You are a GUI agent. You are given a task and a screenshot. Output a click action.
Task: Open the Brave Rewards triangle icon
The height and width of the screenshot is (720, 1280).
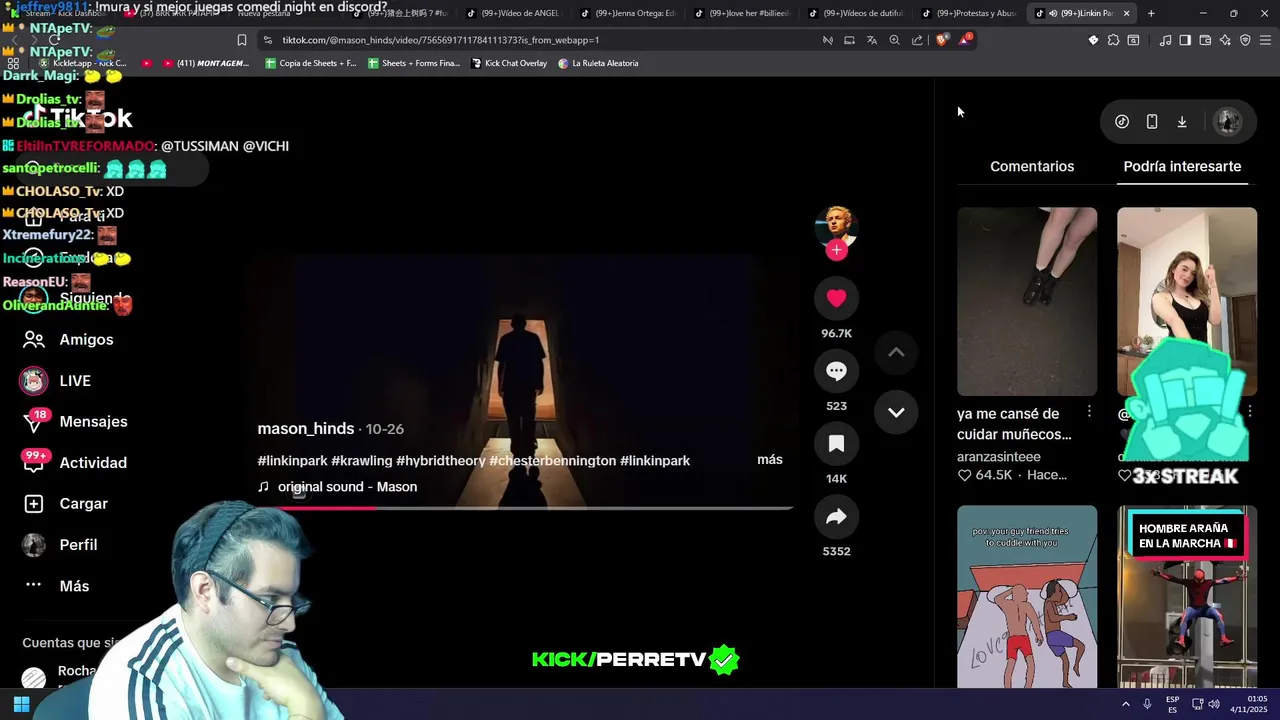(x=965, y=40)
